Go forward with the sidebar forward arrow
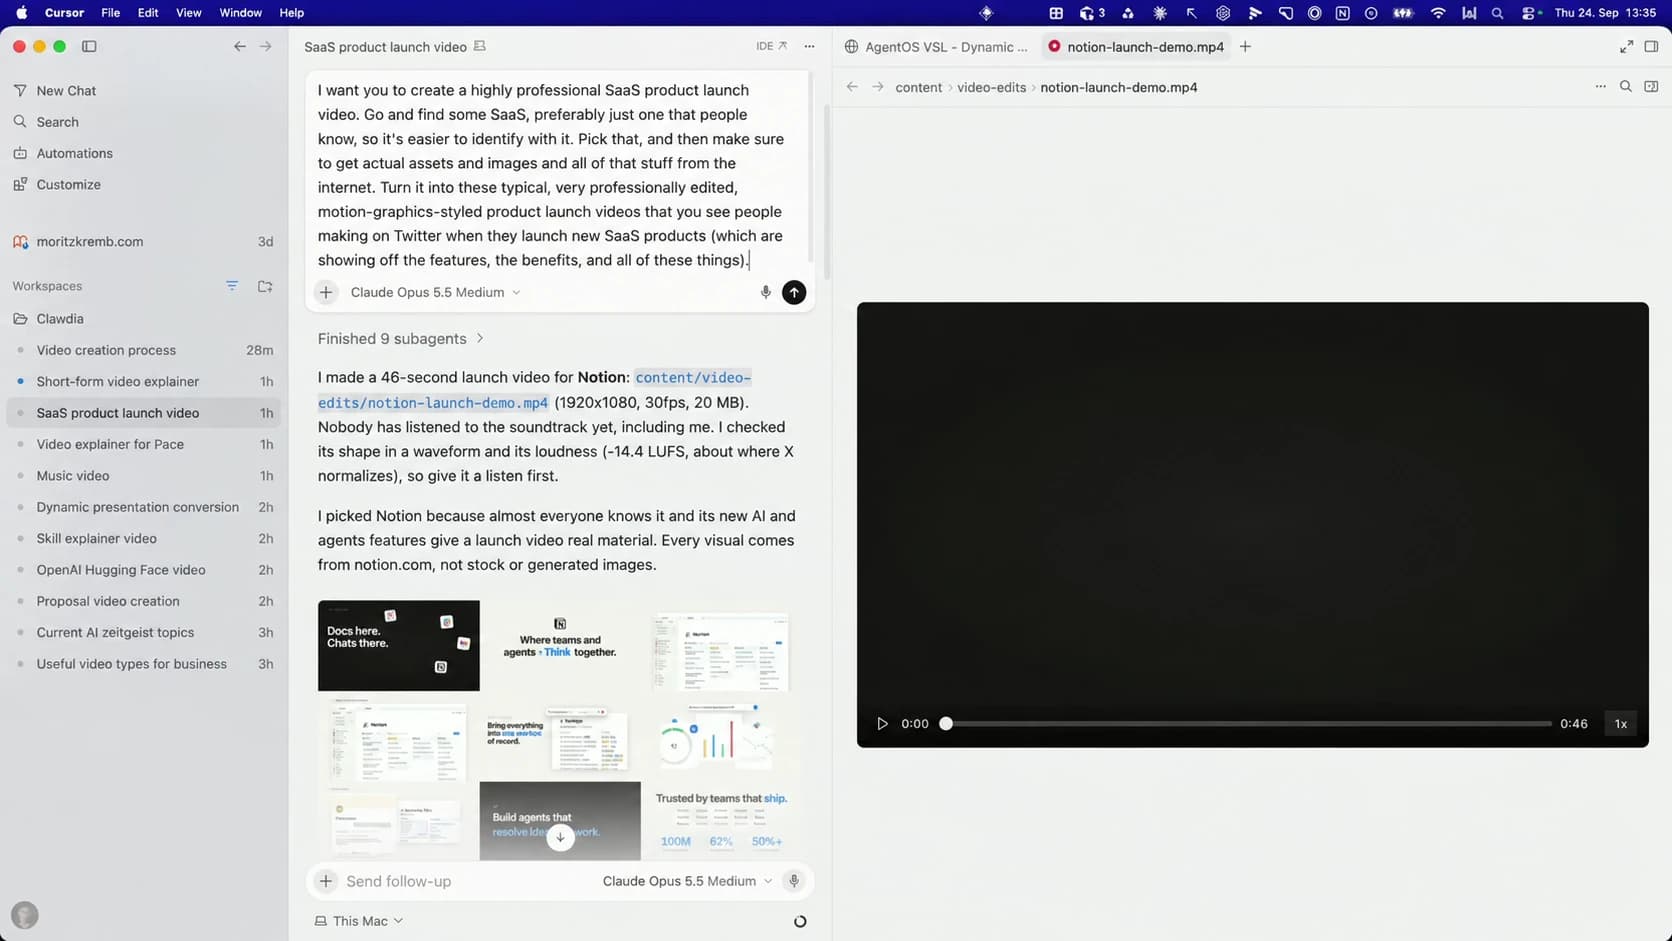 click(266, 46)
